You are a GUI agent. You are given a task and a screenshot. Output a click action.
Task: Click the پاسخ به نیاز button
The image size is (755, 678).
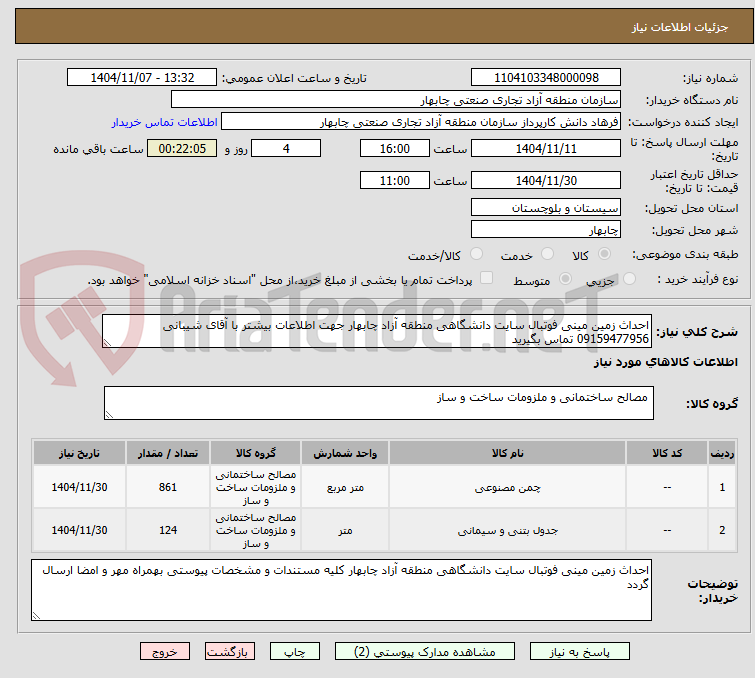(x=579, y=652)
